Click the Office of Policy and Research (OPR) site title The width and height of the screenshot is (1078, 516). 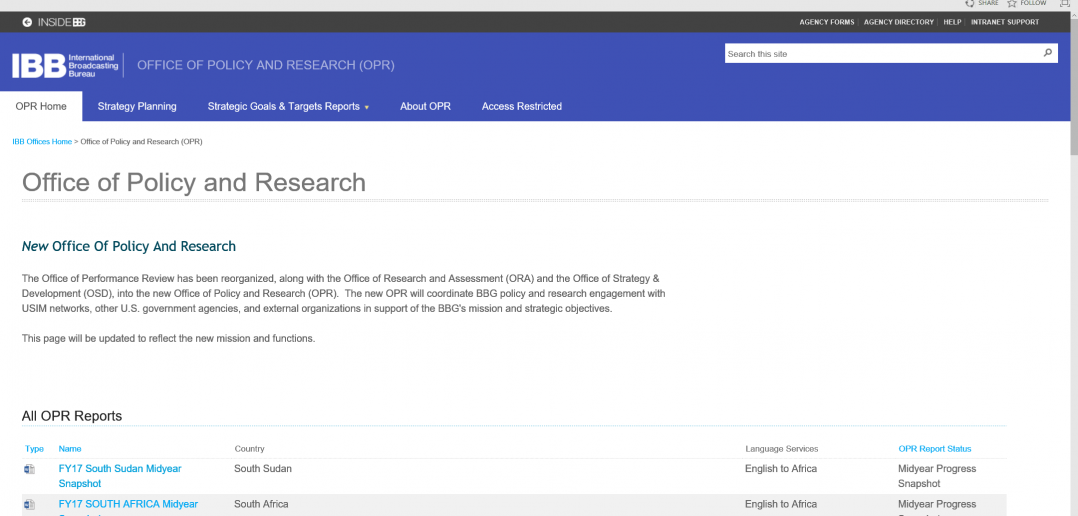(x=266, y=66)
